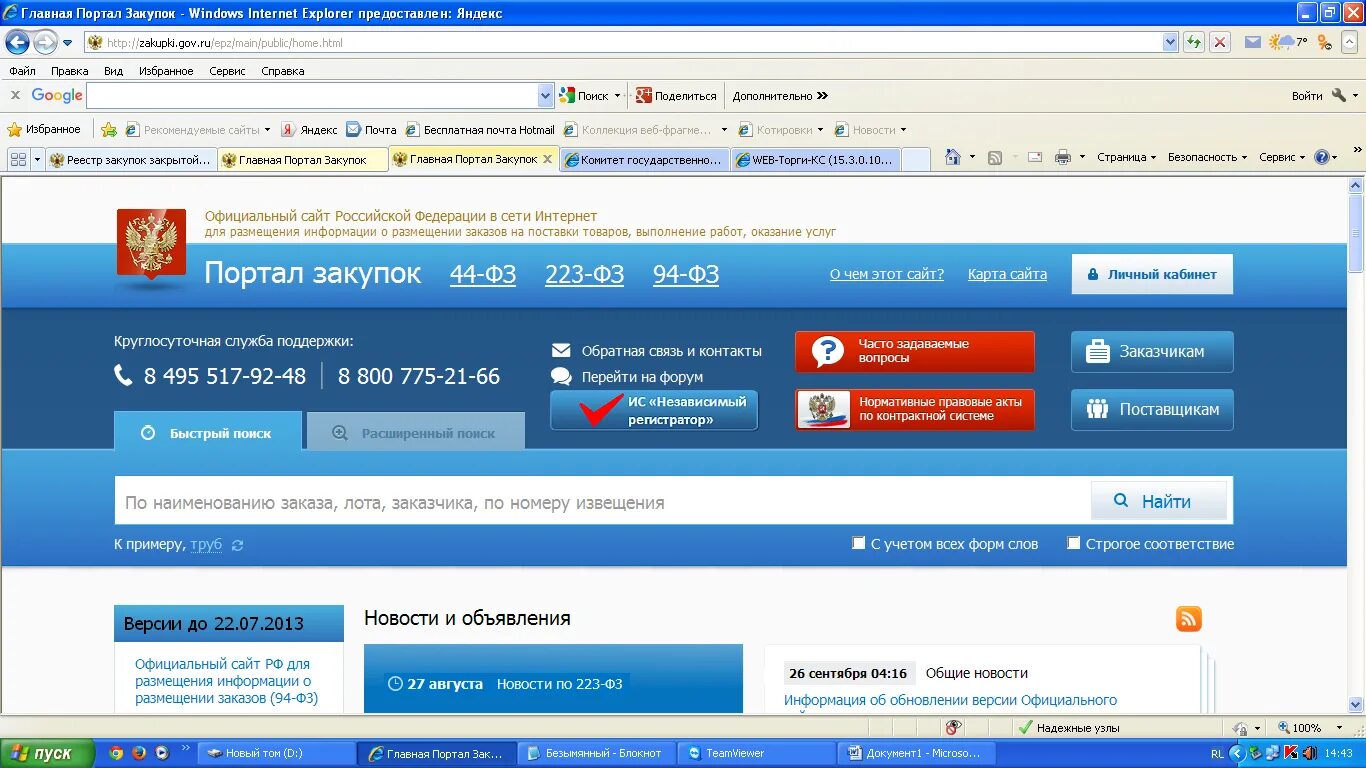Expand the tab list dropdown arrow
This screenshot has height=768, width=1366.
coord(38,159)
